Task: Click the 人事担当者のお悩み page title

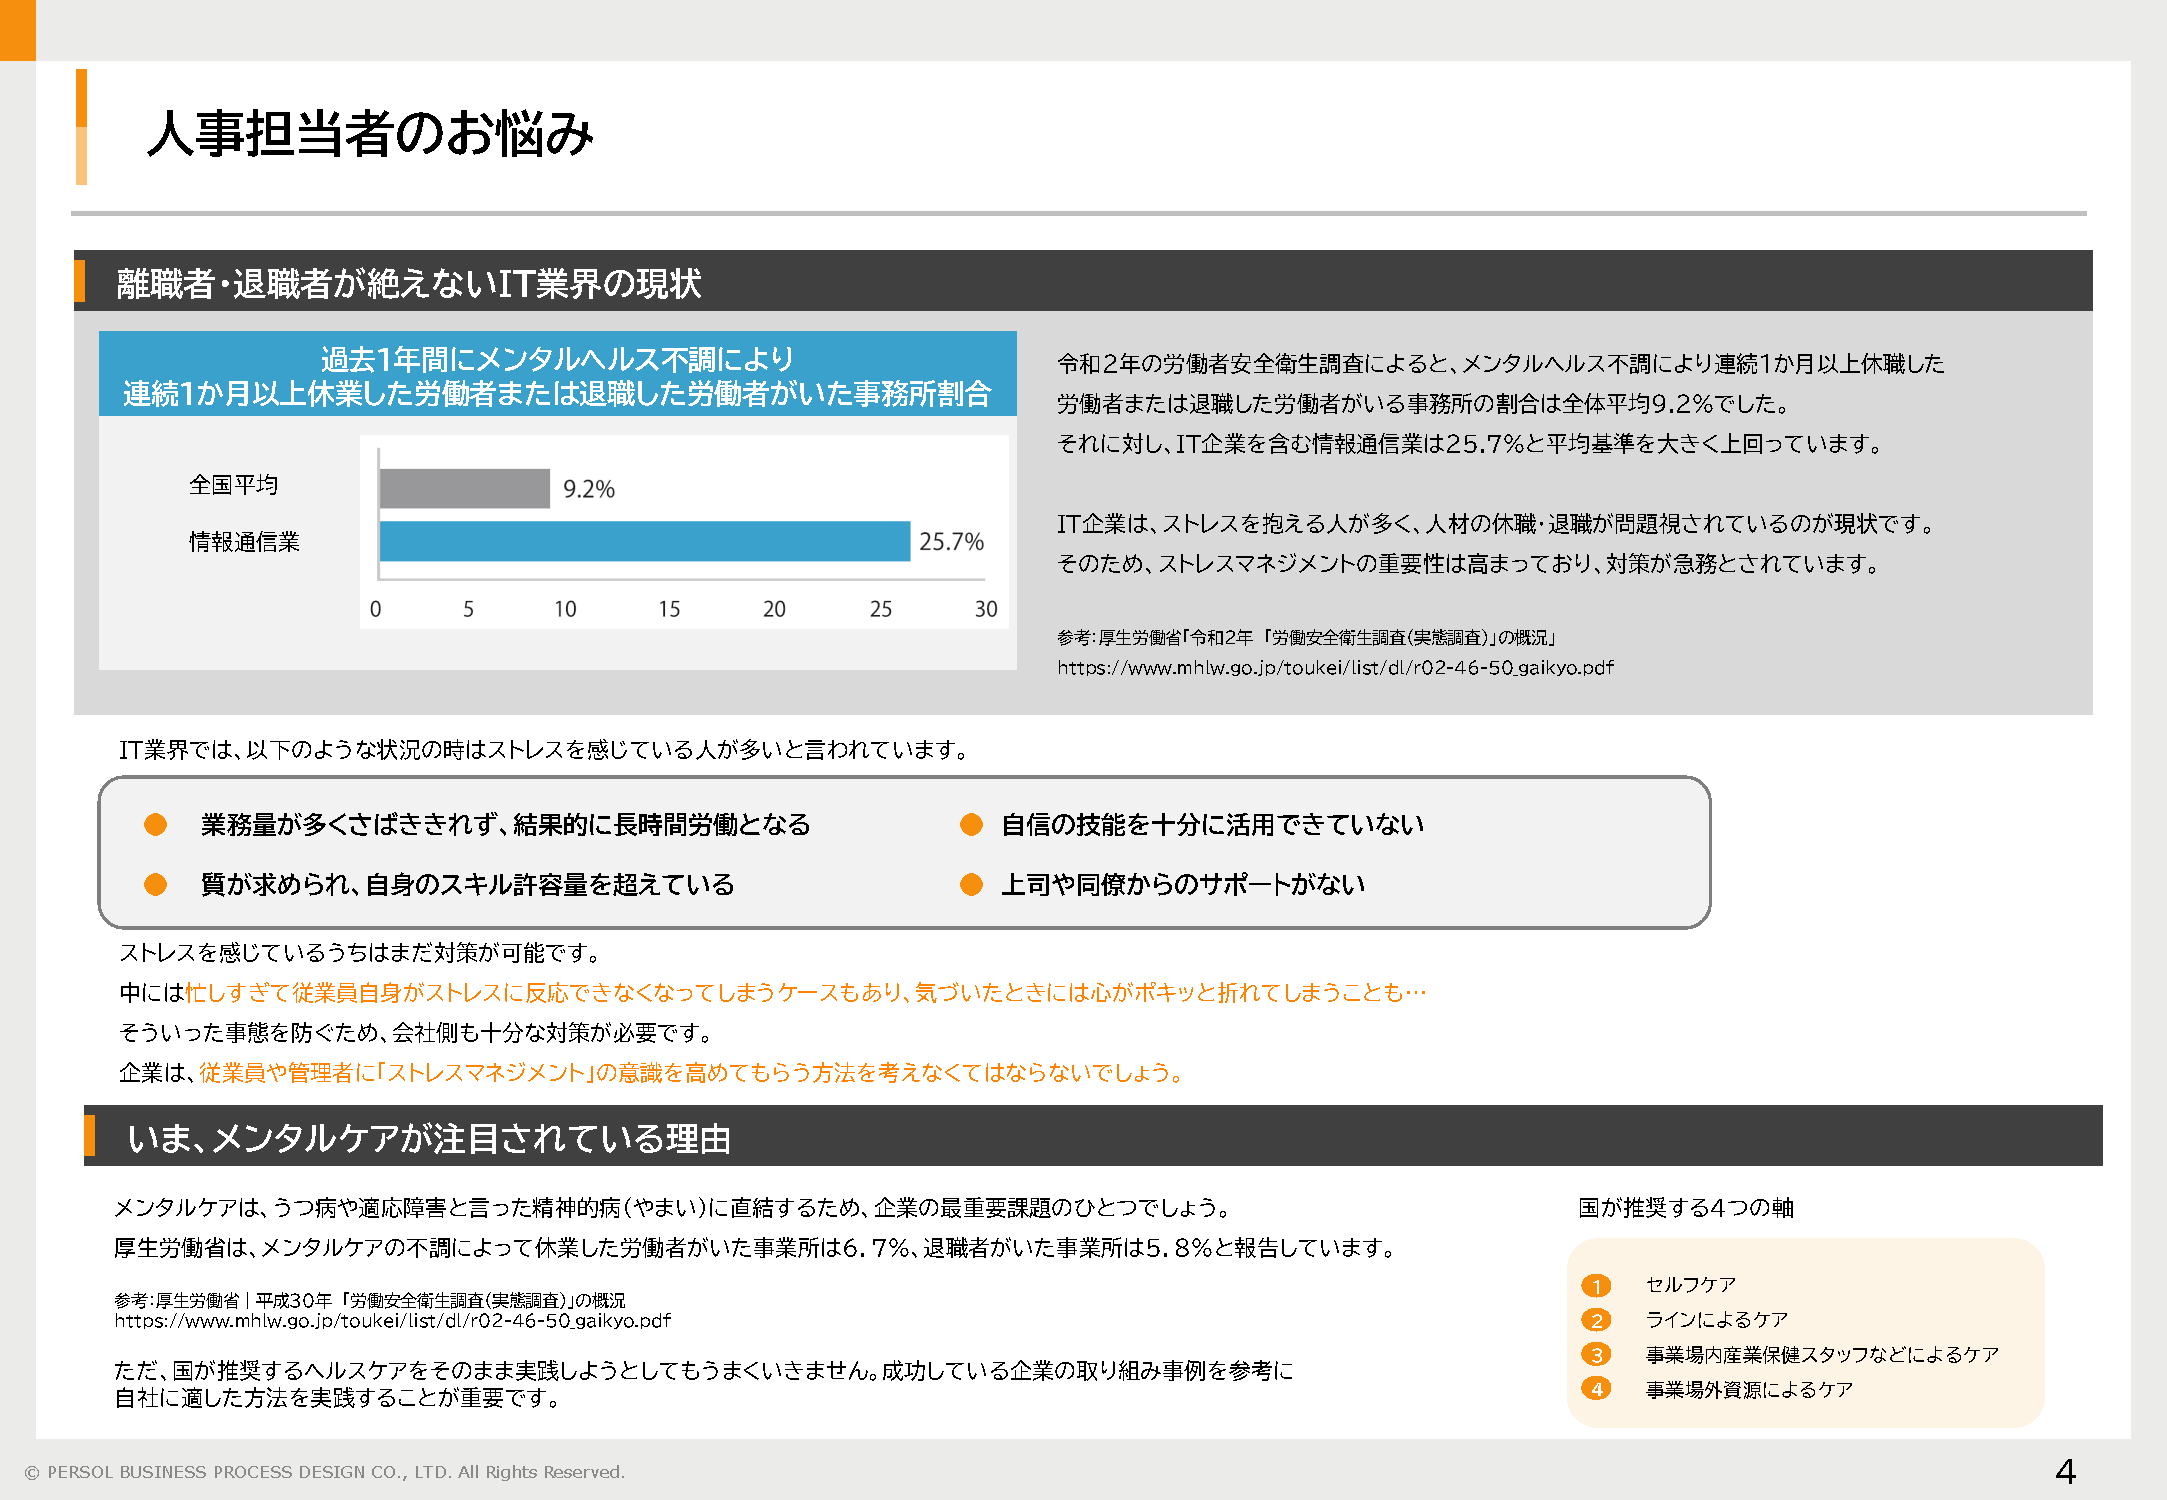Action: pyautogui.click(x=370, y=133)
